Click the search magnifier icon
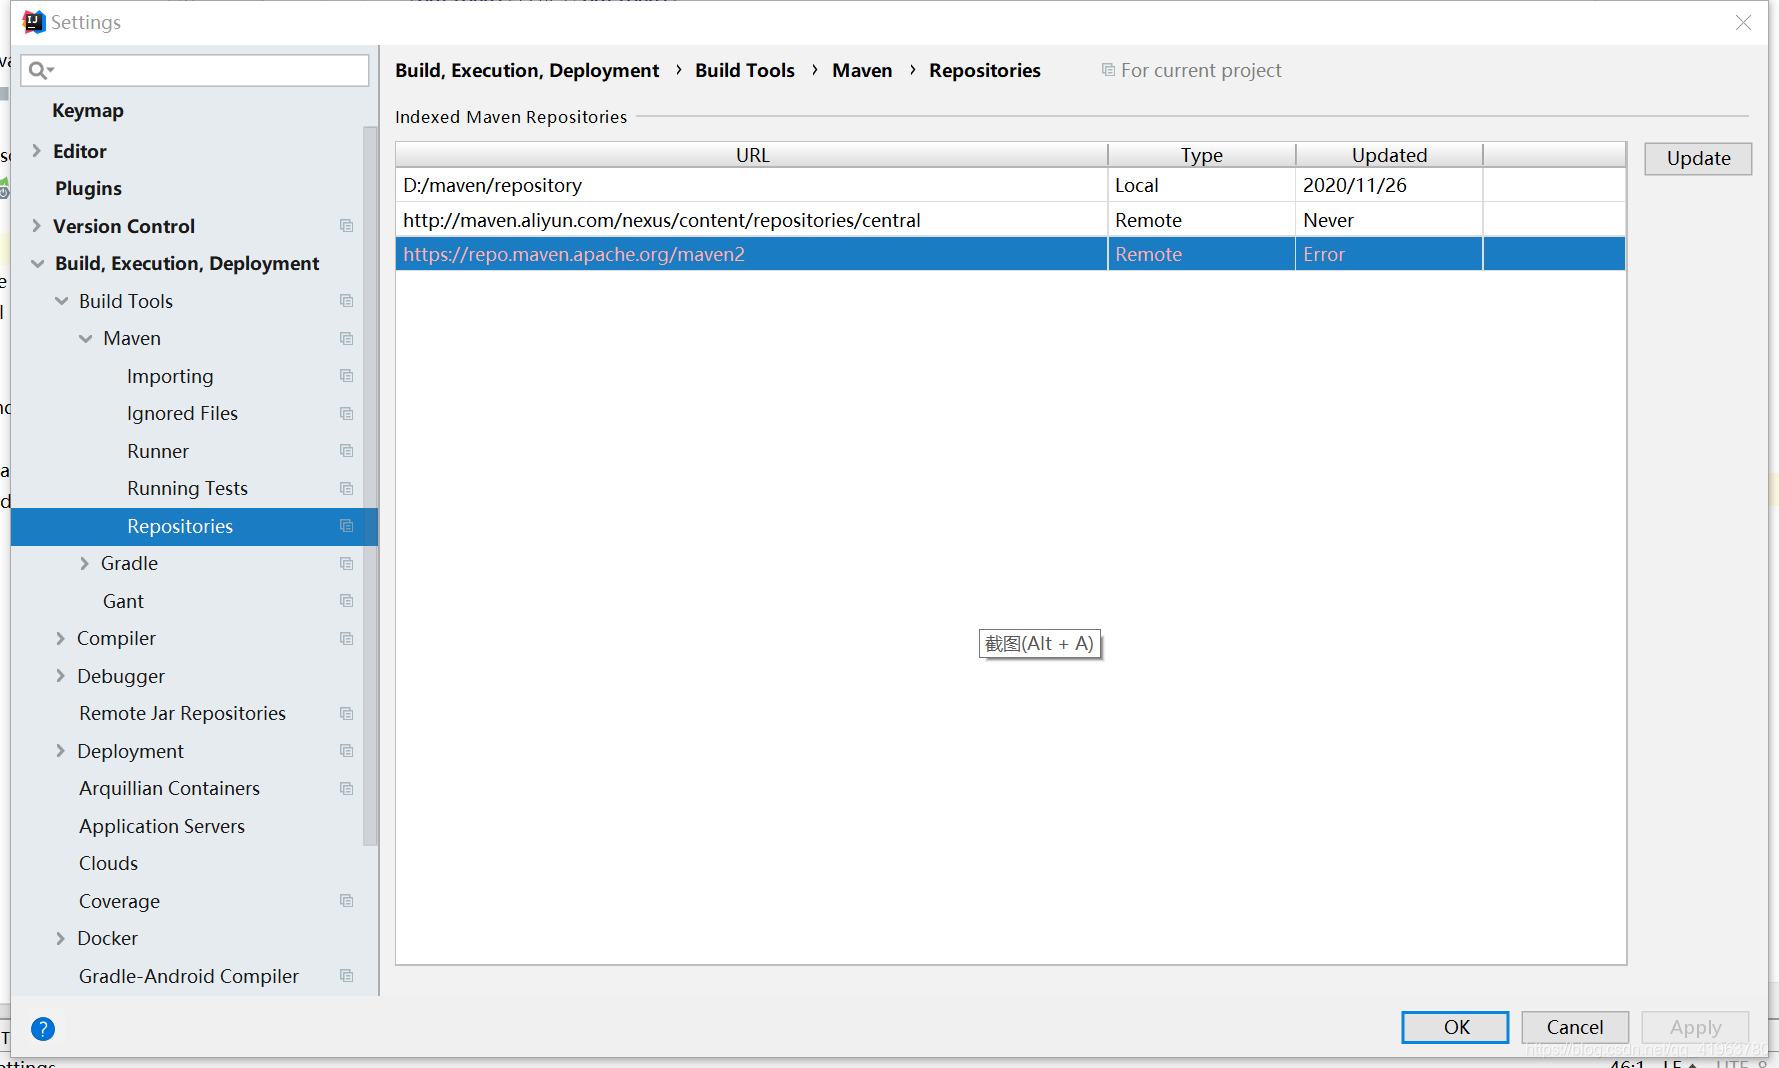 [x=40, y=70]
